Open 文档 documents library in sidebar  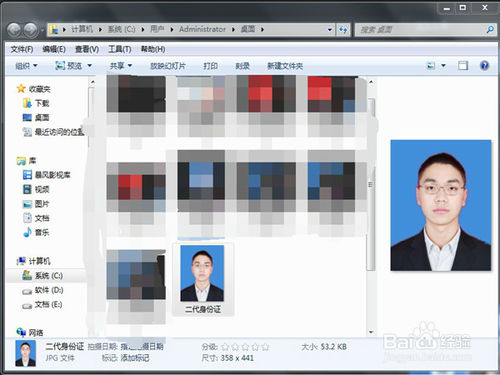(36, 218)
